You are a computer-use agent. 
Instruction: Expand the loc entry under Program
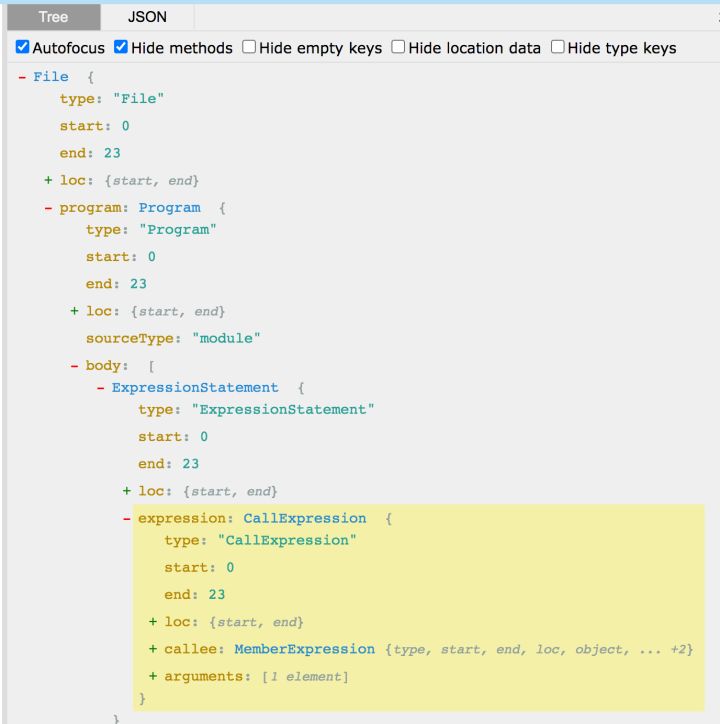coord(74,311)
